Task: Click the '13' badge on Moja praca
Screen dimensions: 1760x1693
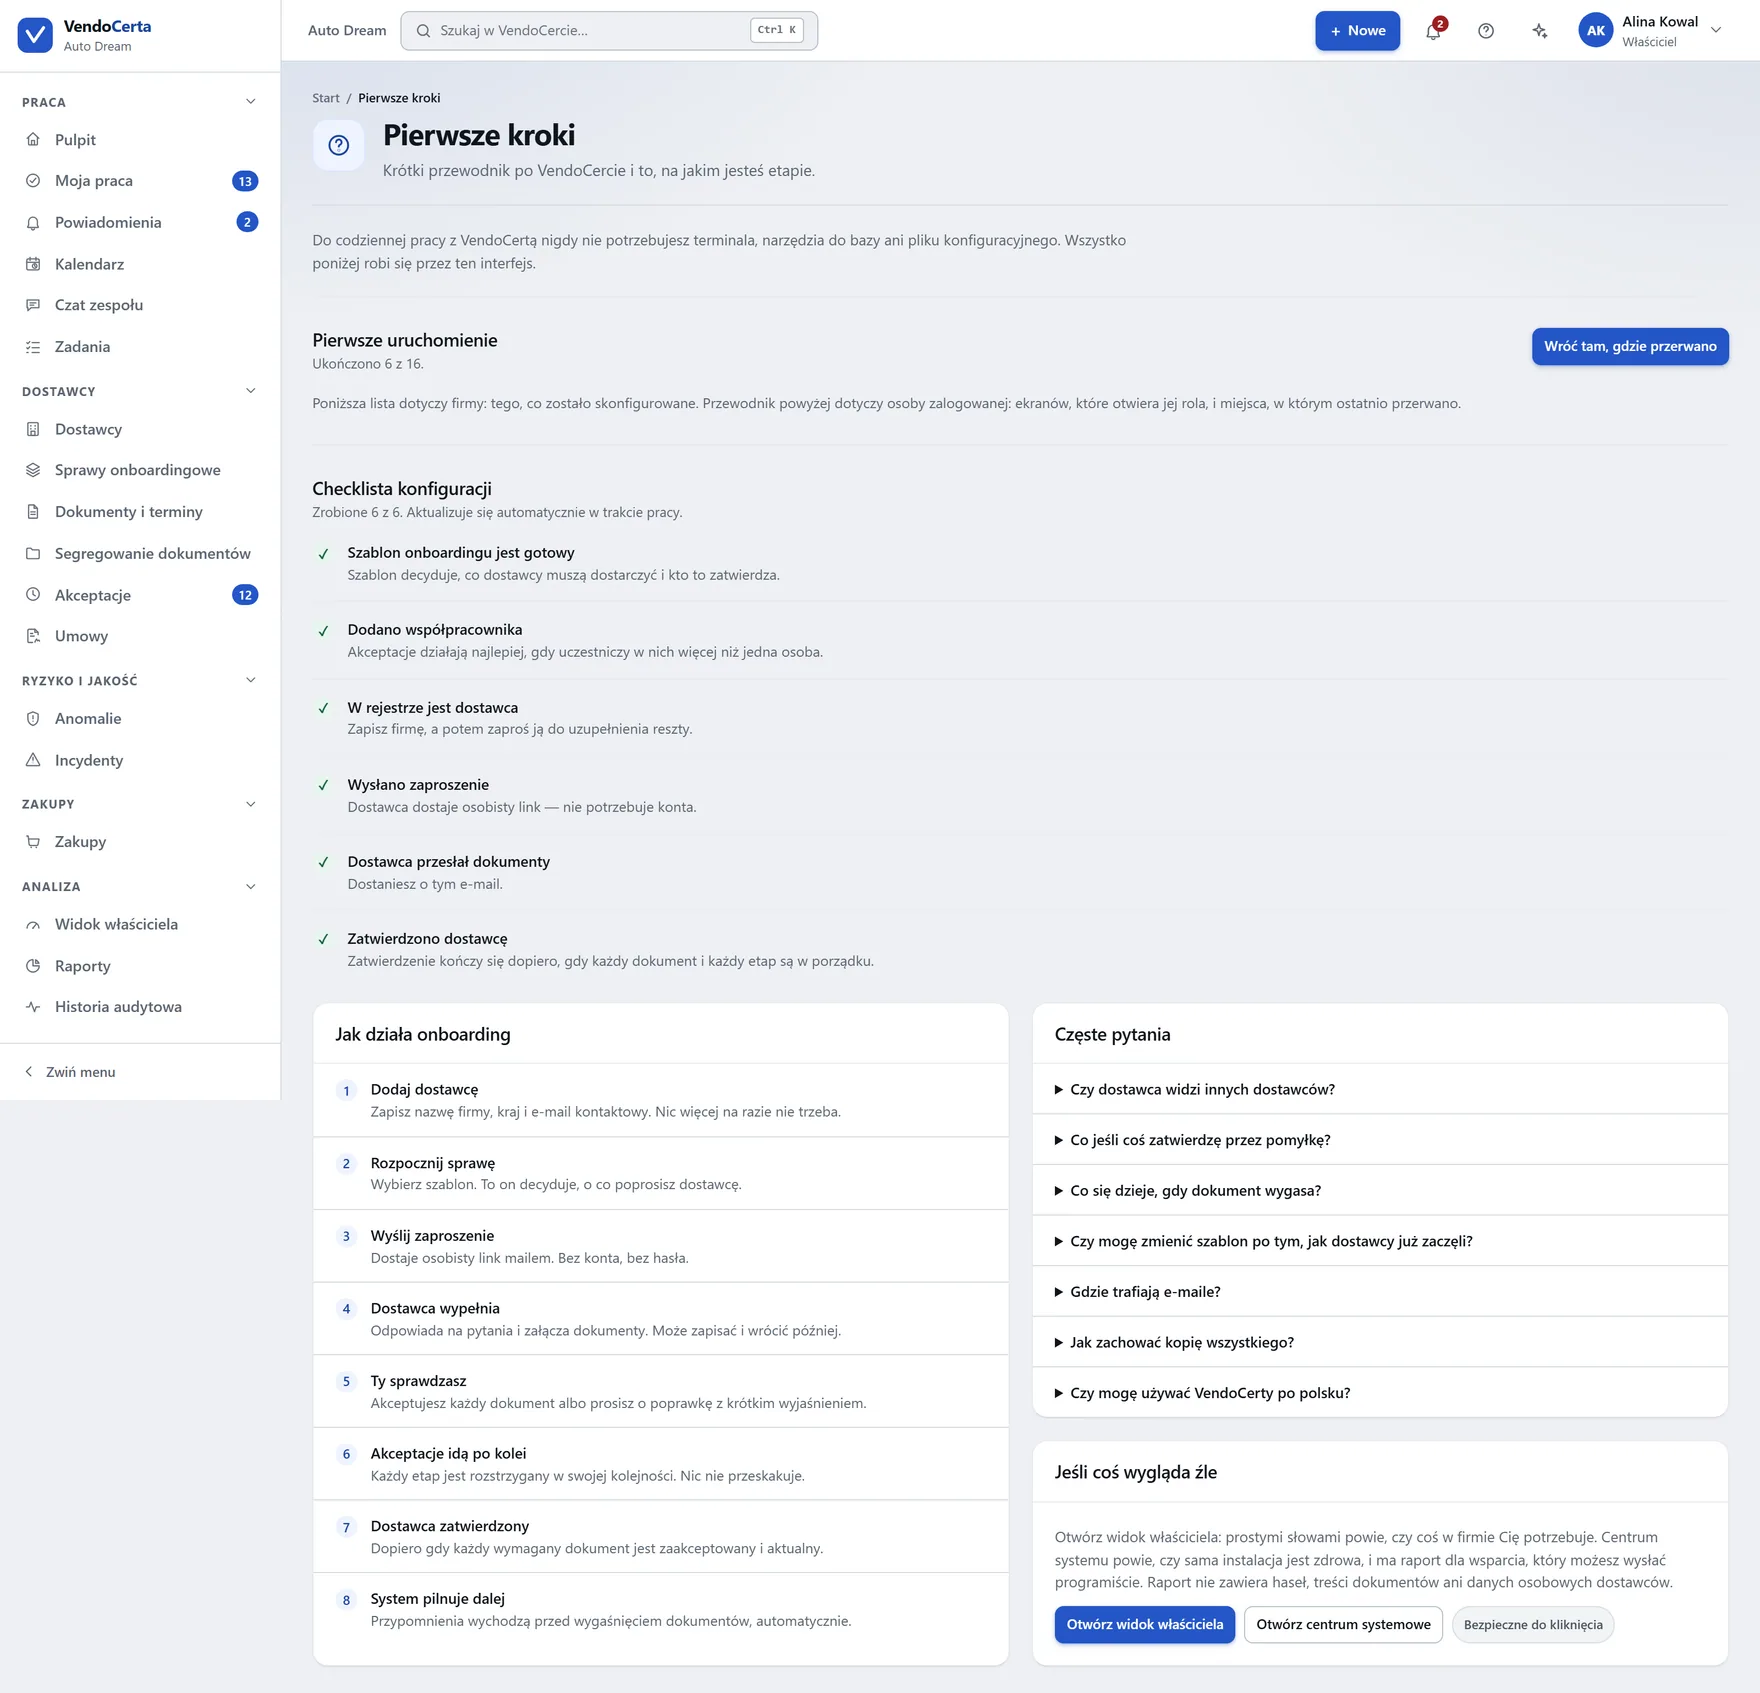Action: click(245, 181)
